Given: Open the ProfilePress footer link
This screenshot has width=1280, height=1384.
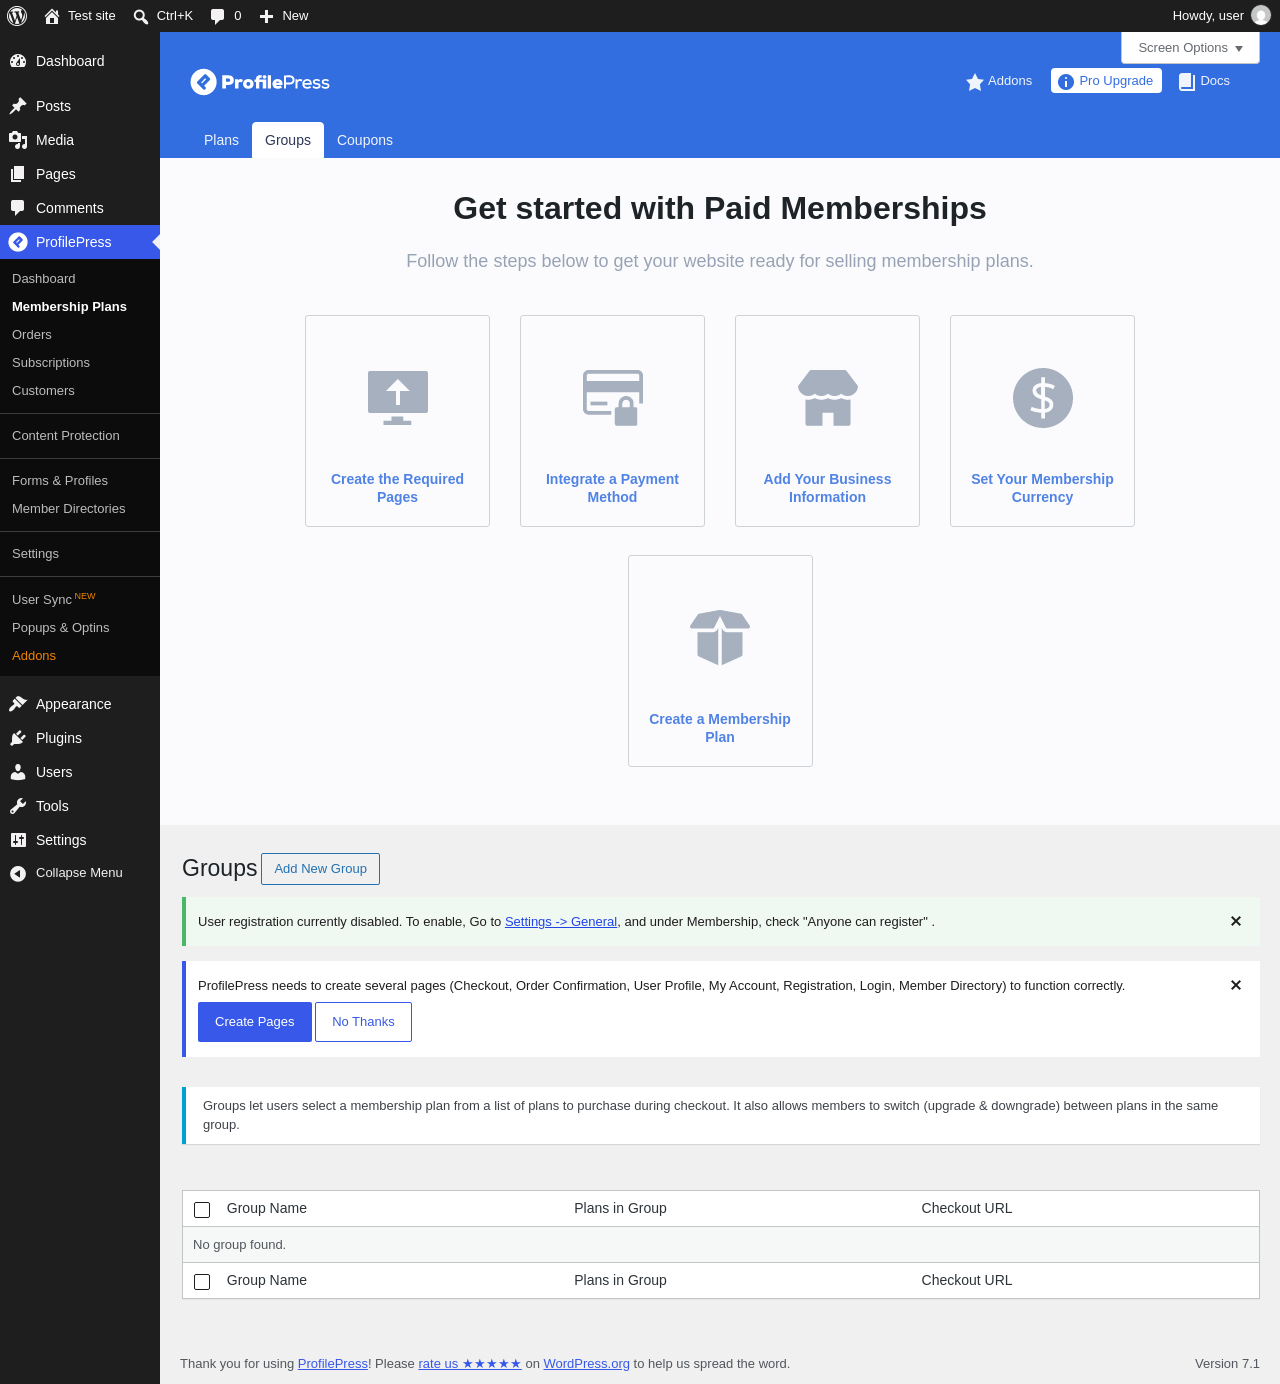Looking at the screenshot, I should [x=333, y=1364].
